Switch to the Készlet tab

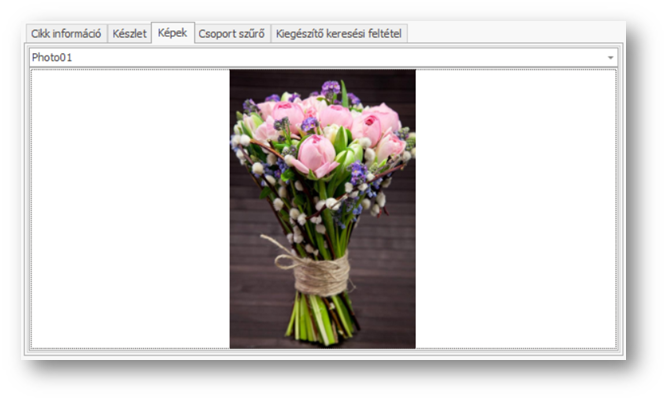coord(130,34)
